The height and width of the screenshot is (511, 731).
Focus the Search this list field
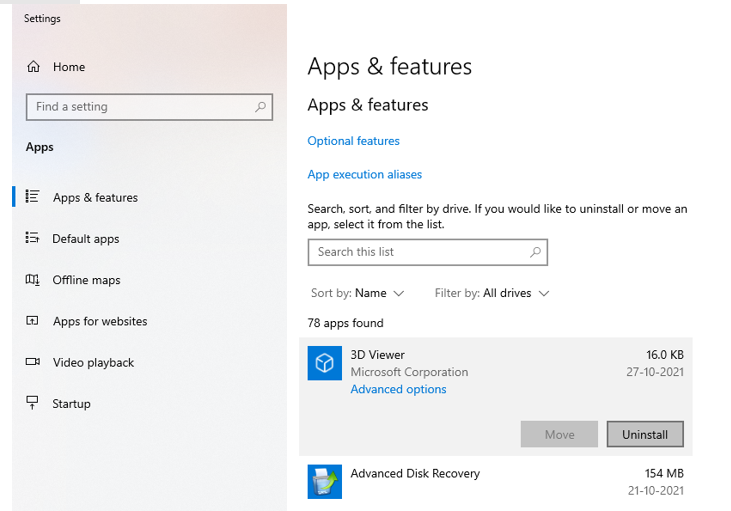click(428, 252)
